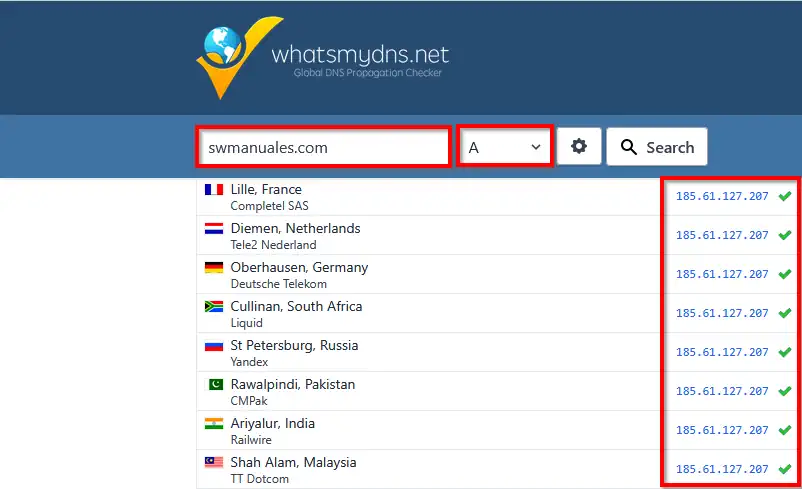Screen dimensions: 802x489
Task: Select the 'Diemen, Netherlands' location text
Action: coord(295,228)
